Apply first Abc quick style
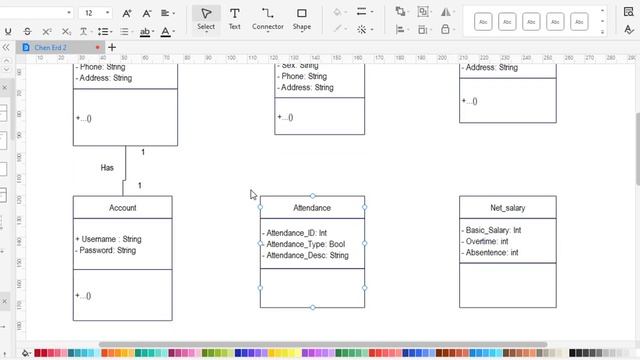This screenshot has width=640, height=360. pos(483,22)
